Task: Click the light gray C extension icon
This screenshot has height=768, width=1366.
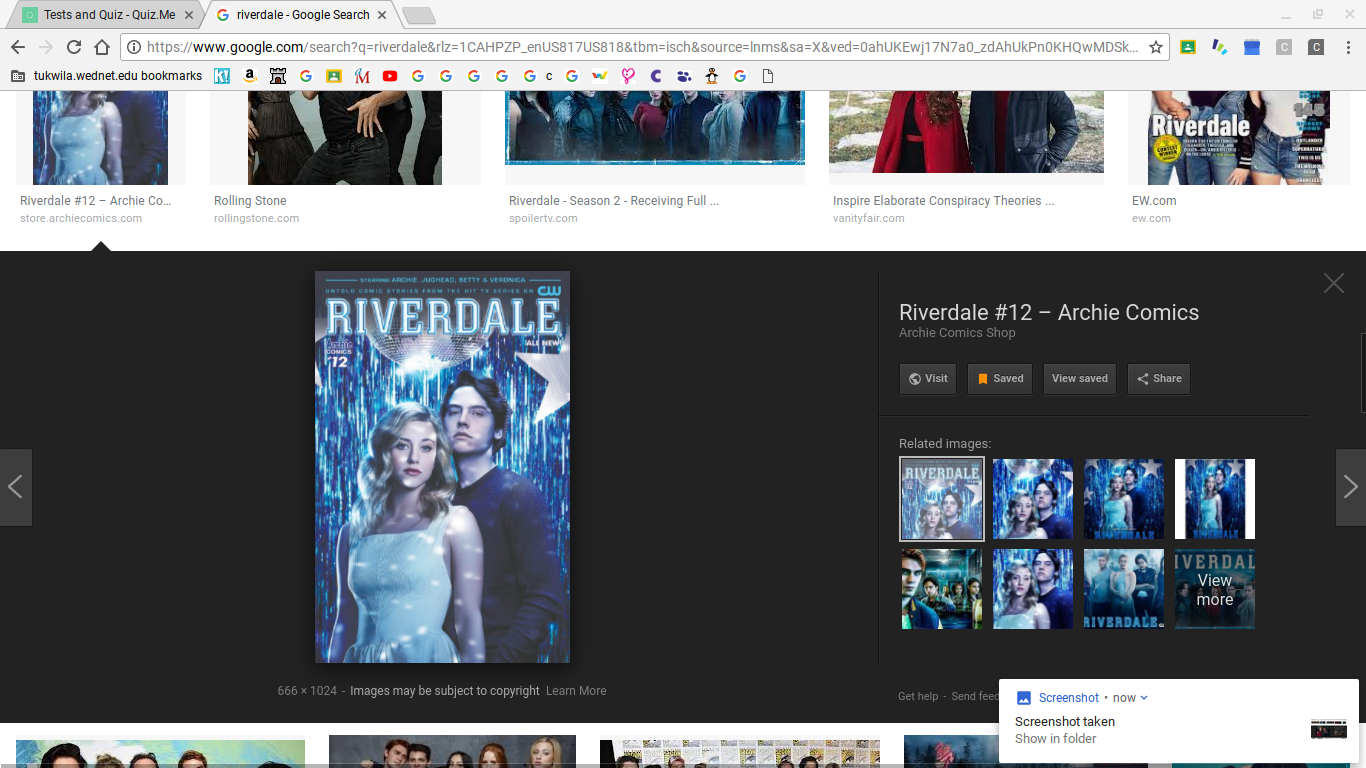Action: (1284, 47)
